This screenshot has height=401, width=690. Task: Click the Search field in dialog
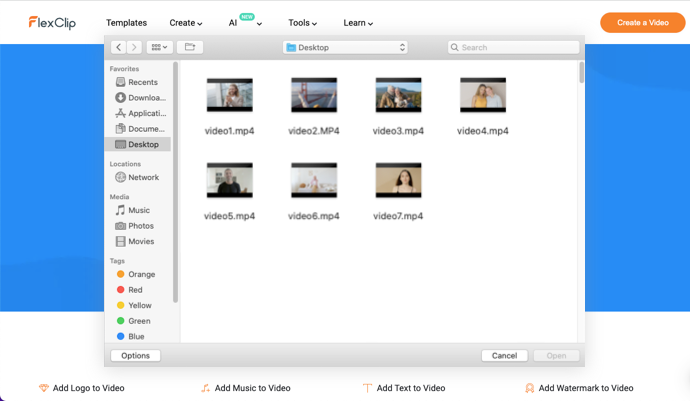tap(513, 47)
